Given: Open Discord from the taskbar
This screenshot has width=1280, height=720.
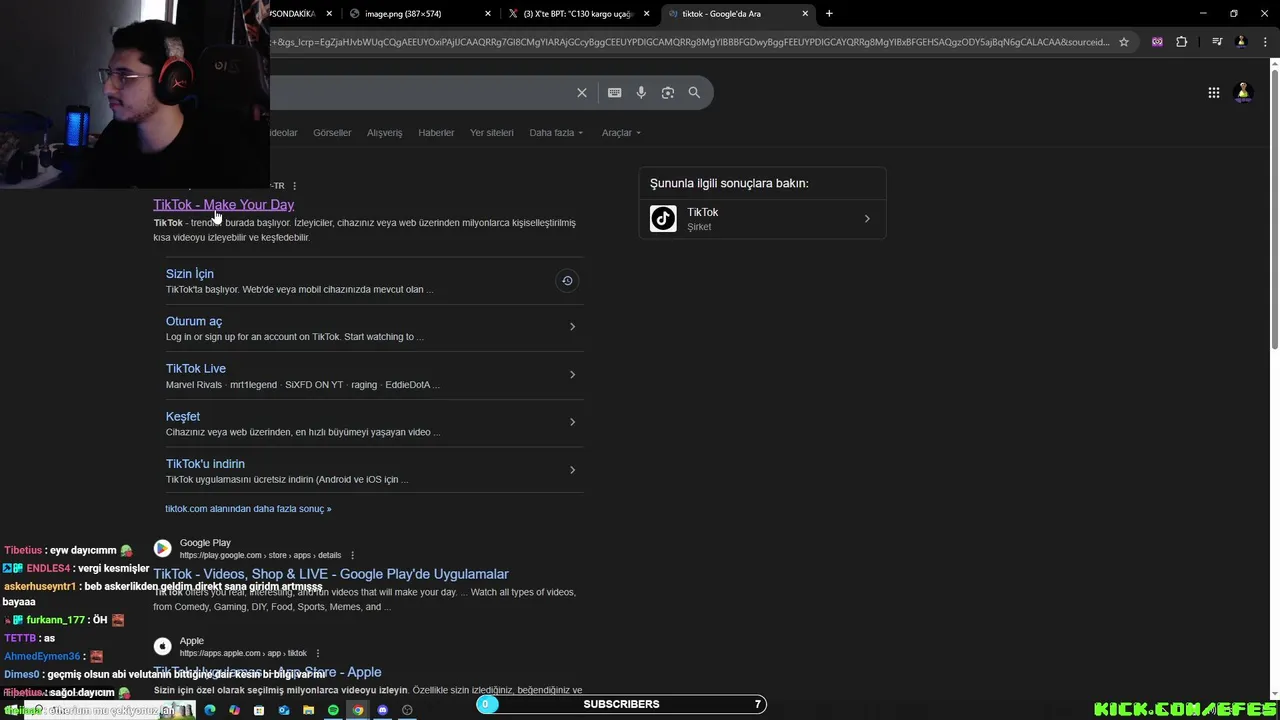Looking at the screenshot, I should pos(382,710).
